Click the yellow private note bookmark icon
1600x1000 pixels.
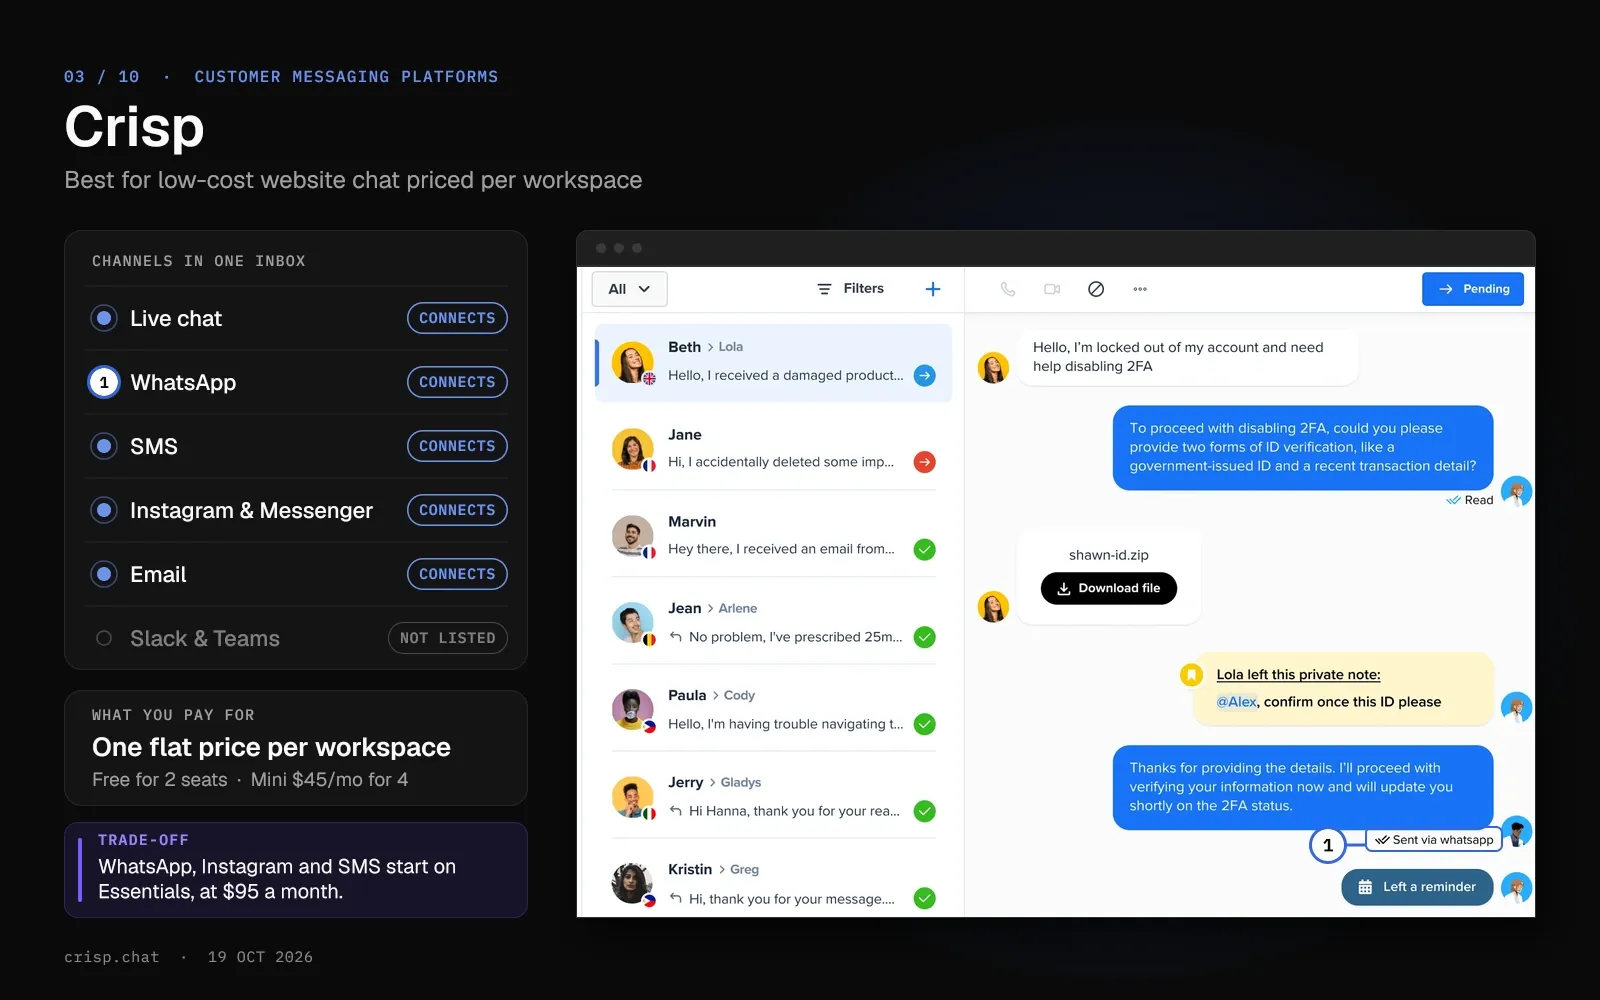(1191, 675)
